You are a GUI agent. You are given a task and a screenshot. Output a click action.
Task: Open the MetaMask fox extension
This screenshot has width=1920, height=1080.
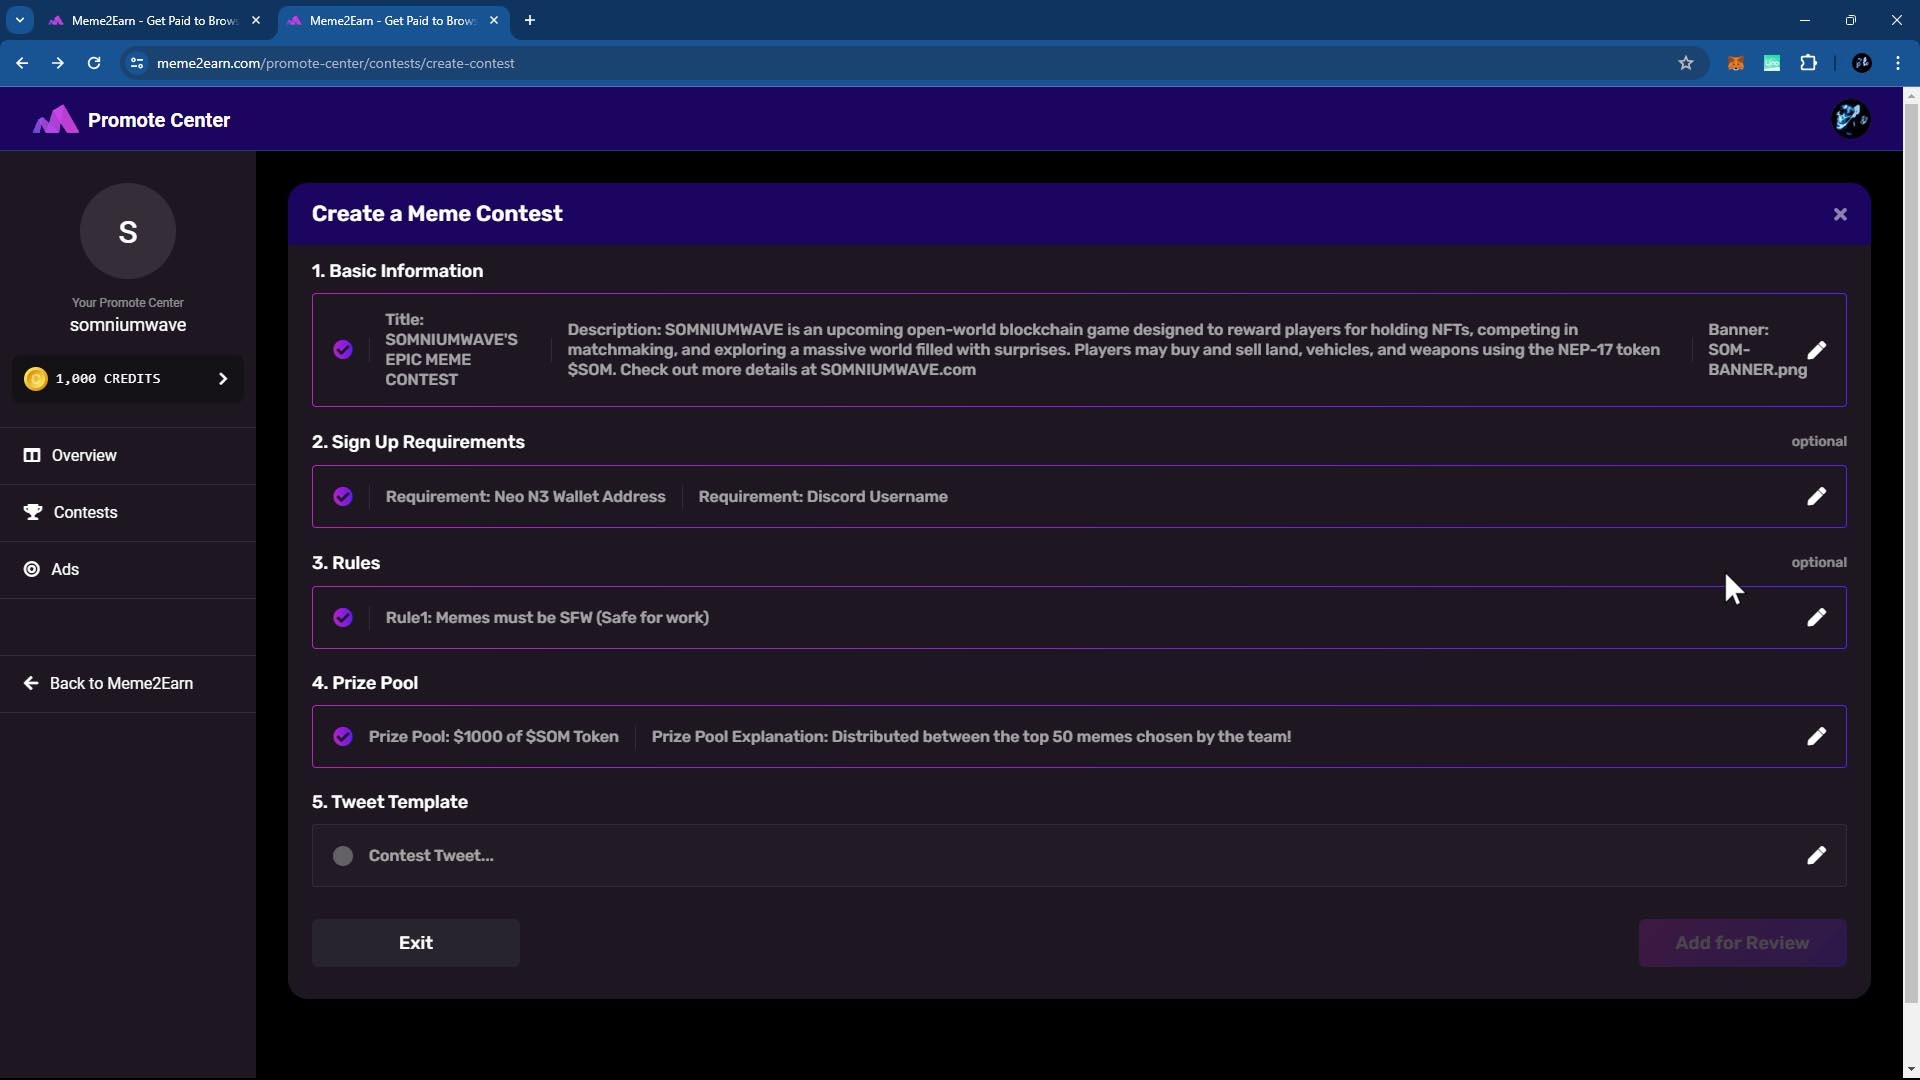click(x=1736, y=63)
